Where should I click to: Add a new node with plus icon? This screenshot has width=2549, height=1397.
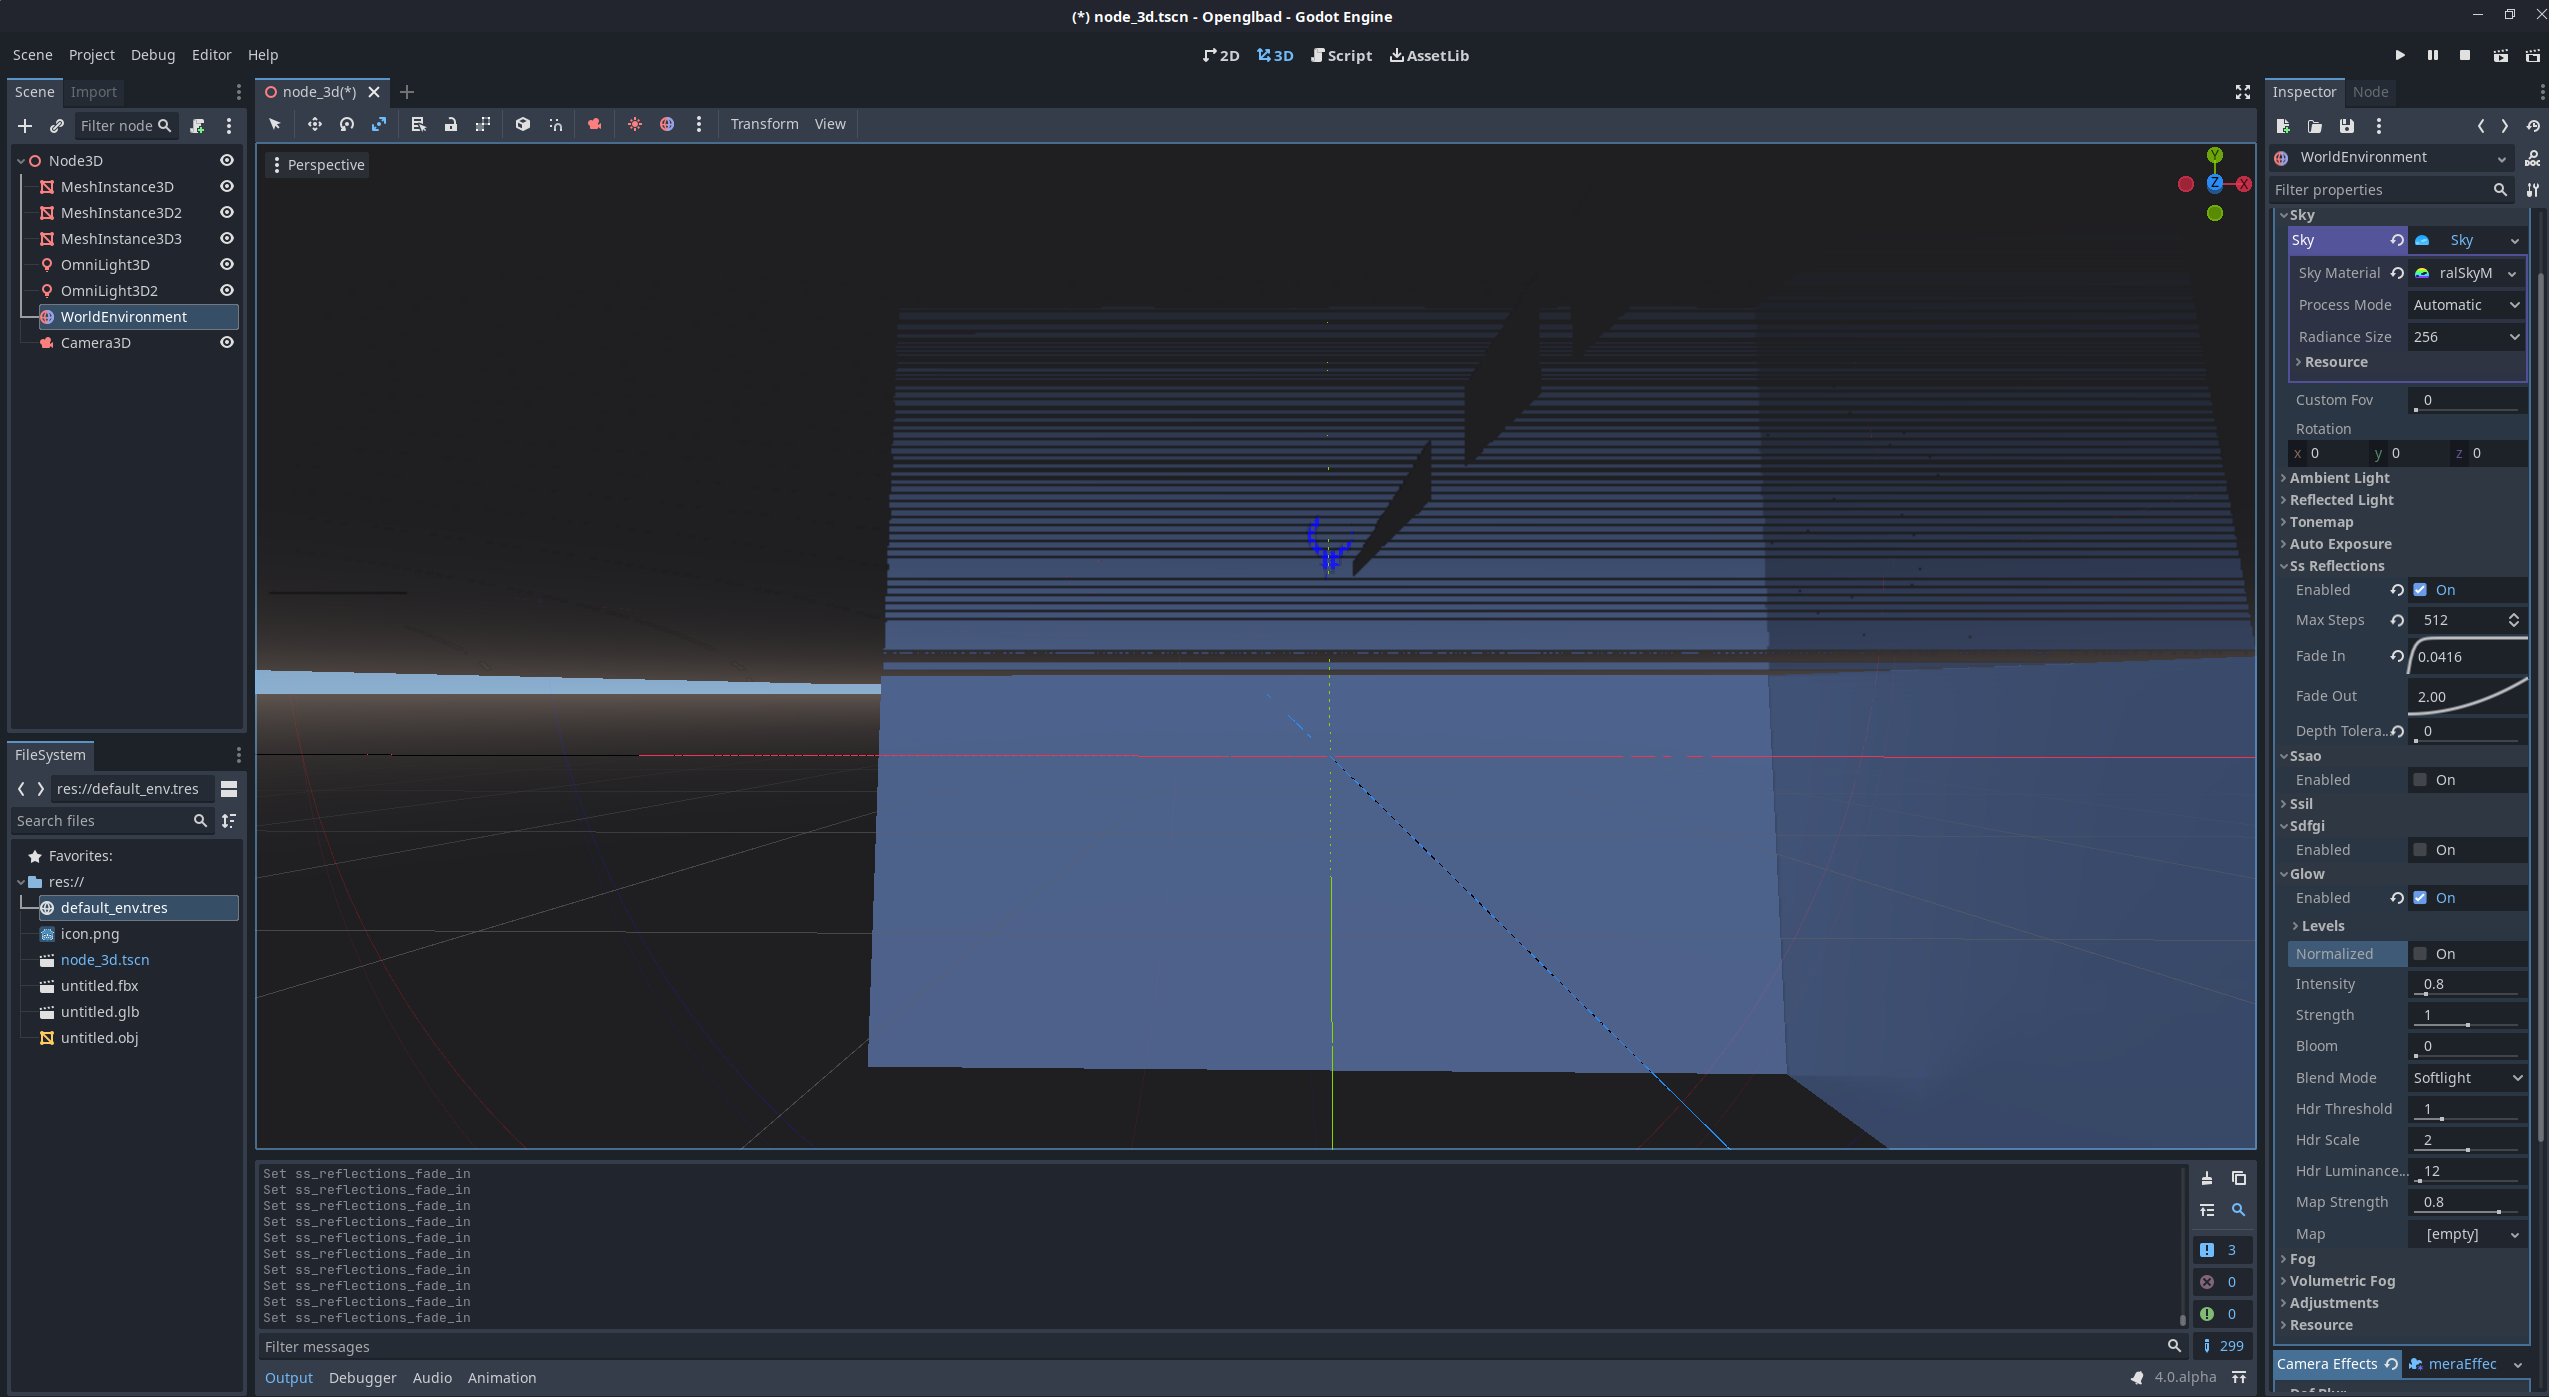[x=25, y=126]
